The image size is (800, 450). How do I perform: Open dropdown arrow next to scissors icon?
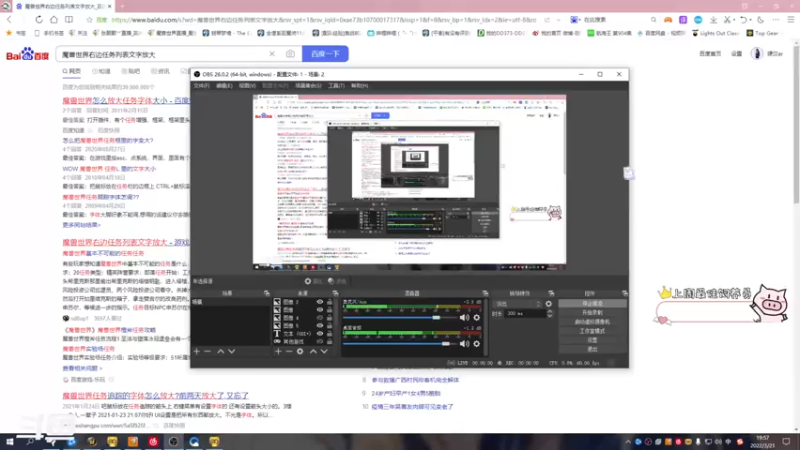point(734,20)
